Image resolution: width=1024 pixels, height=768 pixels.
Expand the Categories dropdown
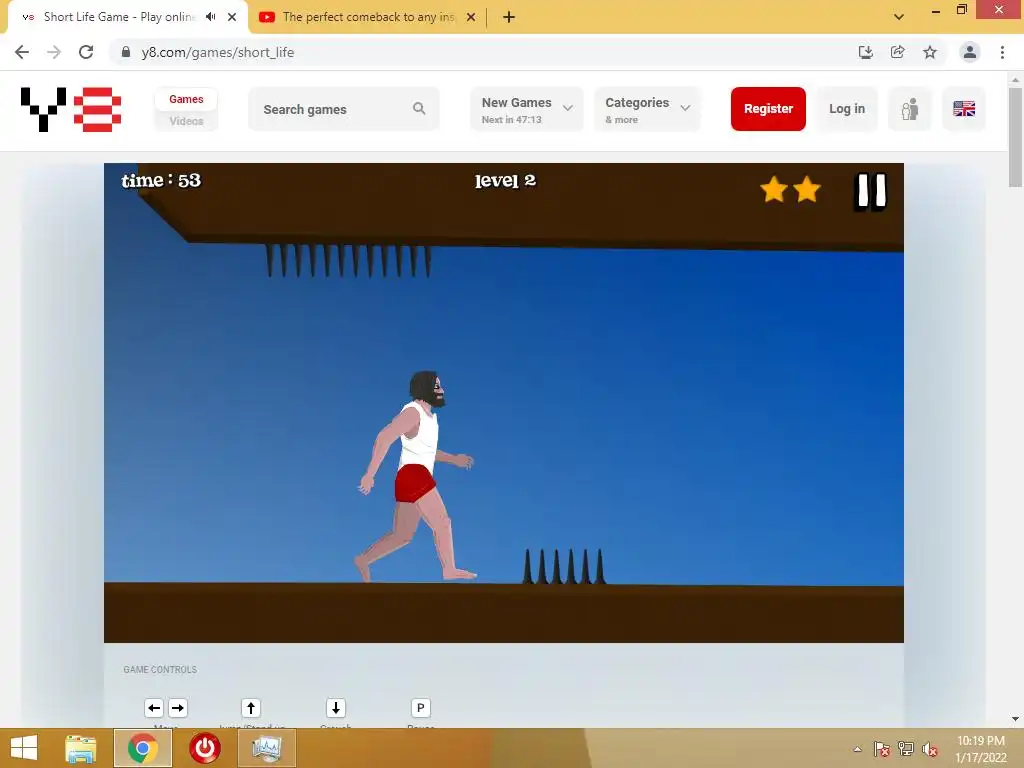tap(647, 109)
